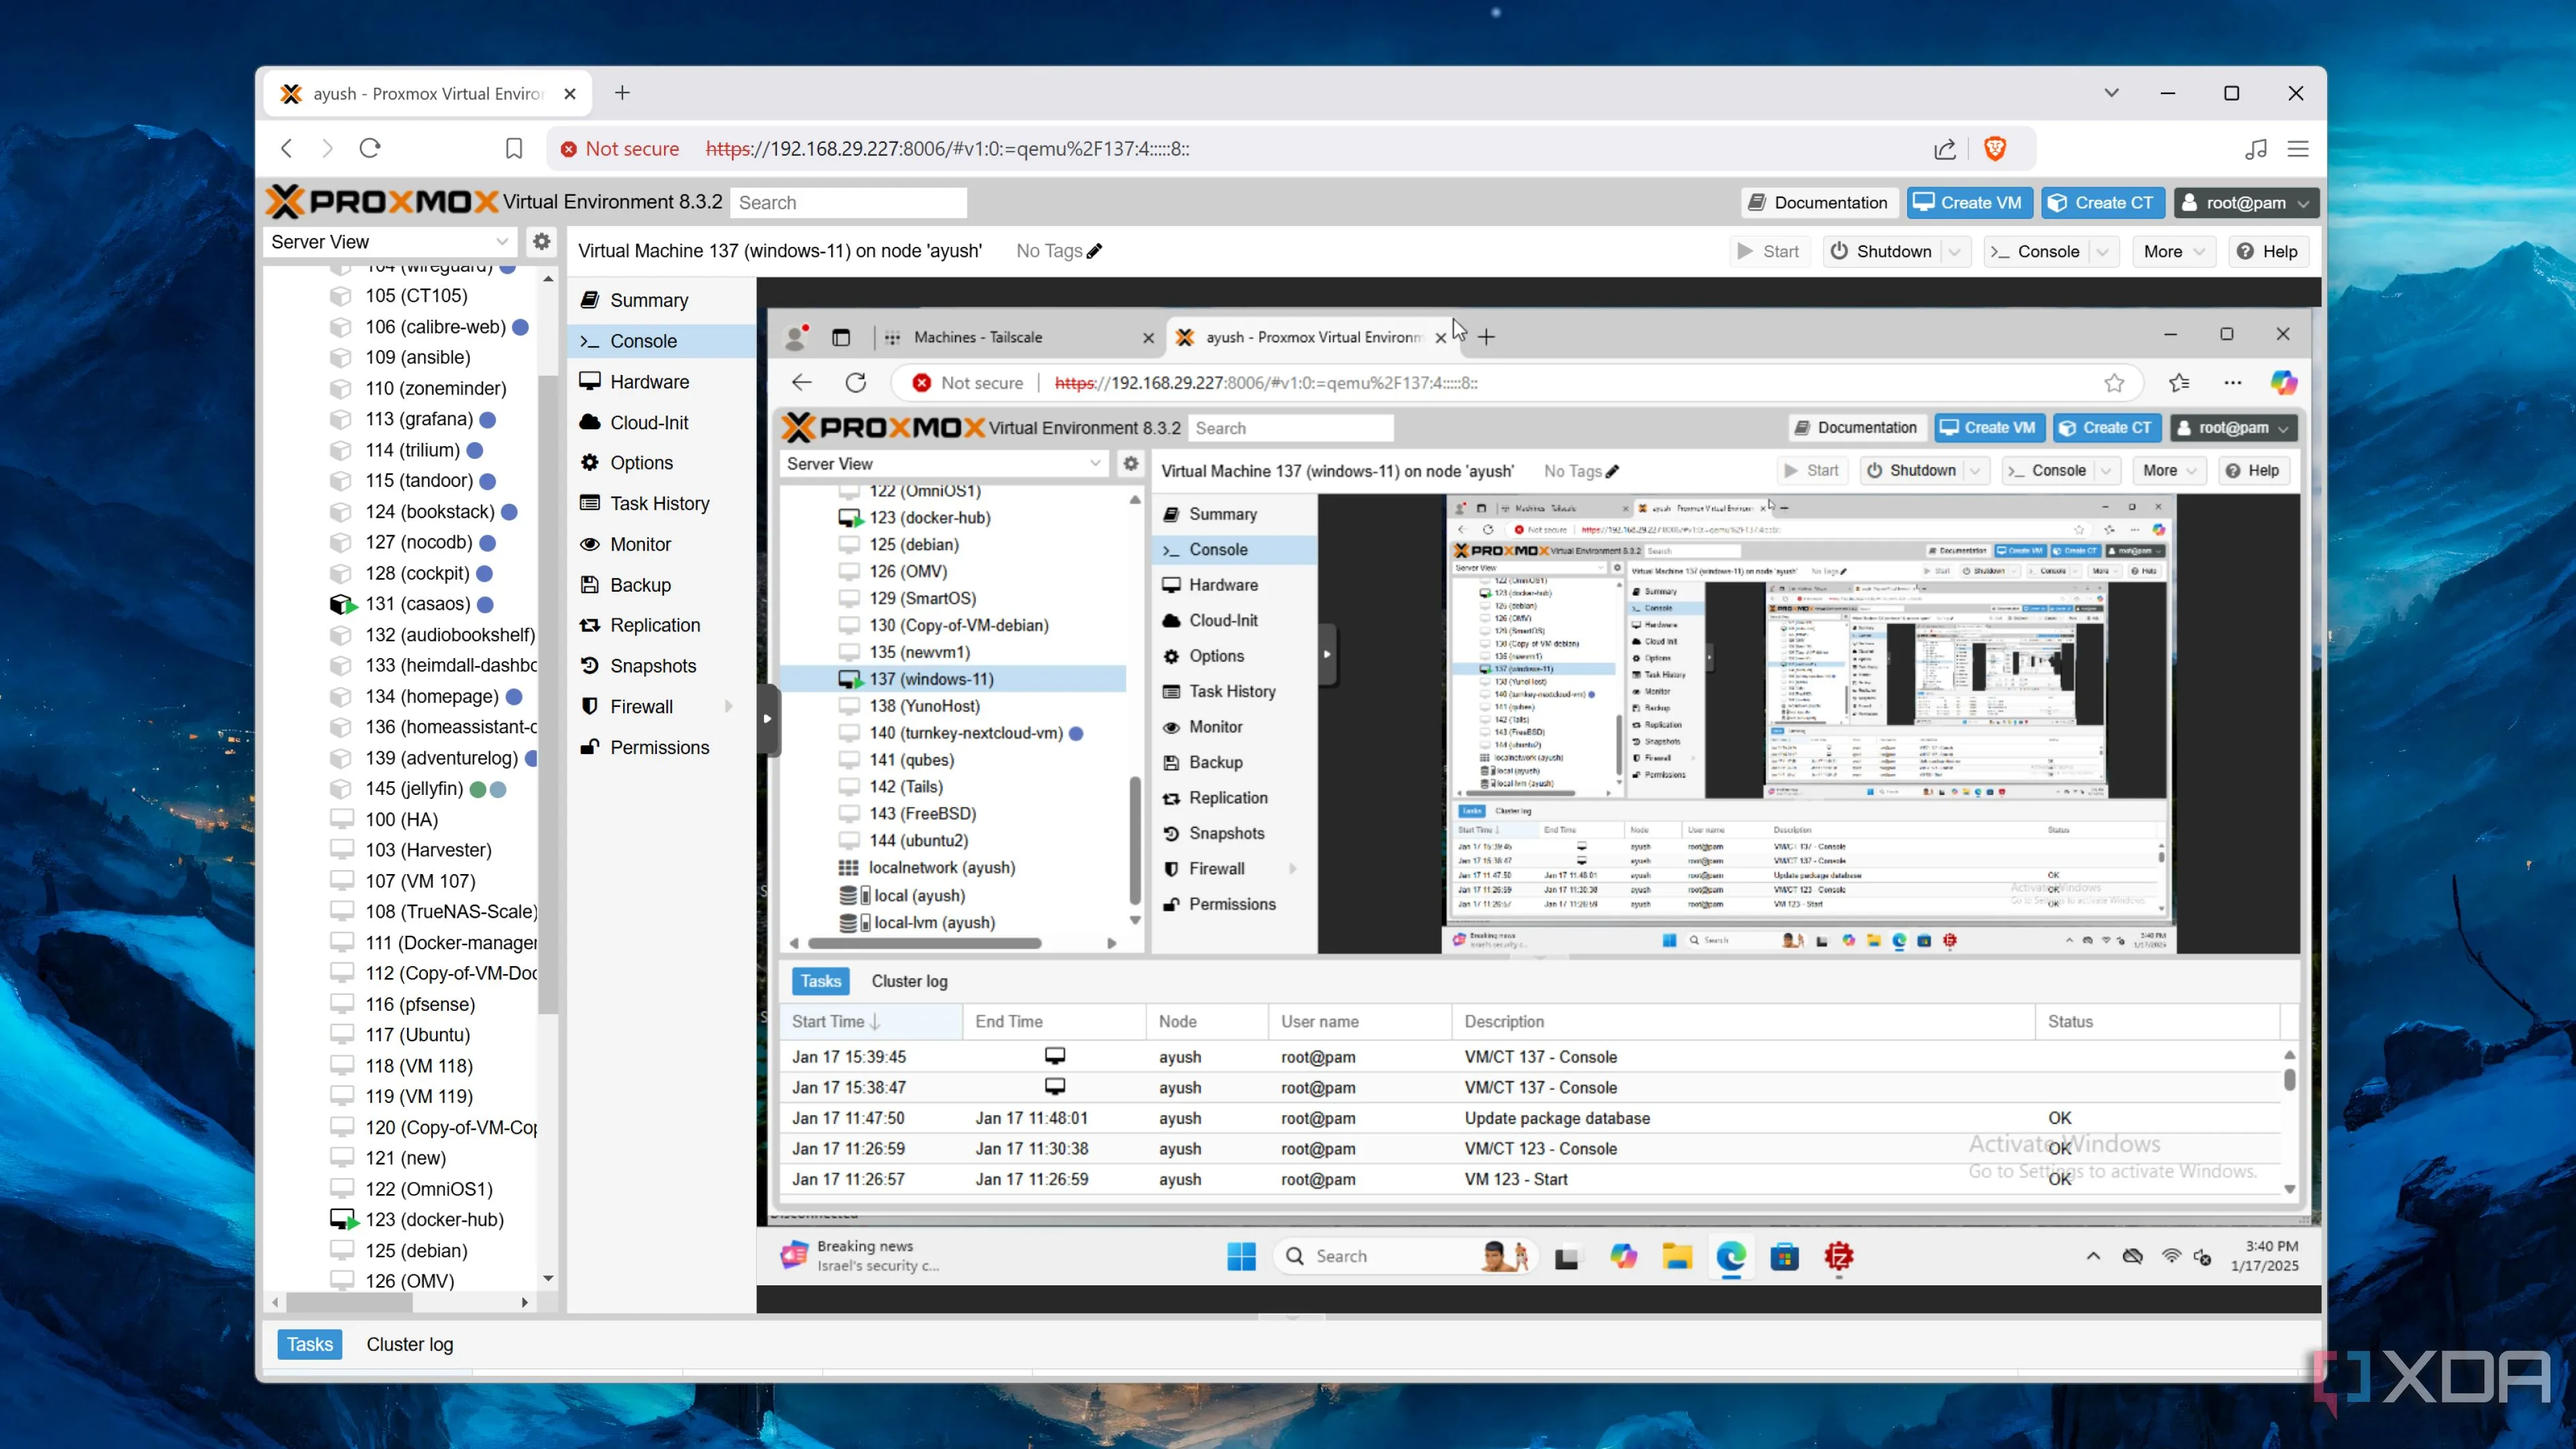Refresh the page in the inner Edge browser
The height and width of the screenshot is (1449, 2576).
tap(855, 383)
